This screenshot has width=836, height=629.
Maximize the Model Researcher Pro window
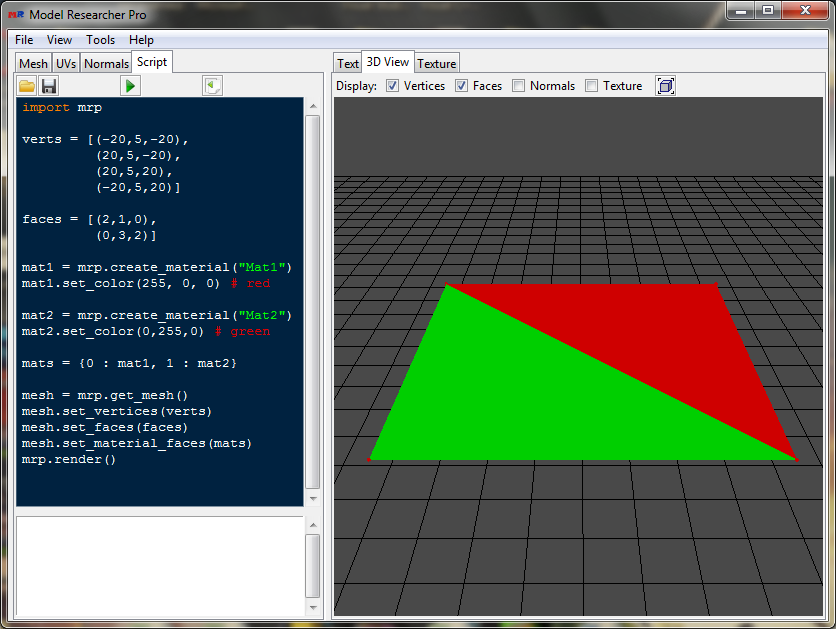(x=767, y=10)
